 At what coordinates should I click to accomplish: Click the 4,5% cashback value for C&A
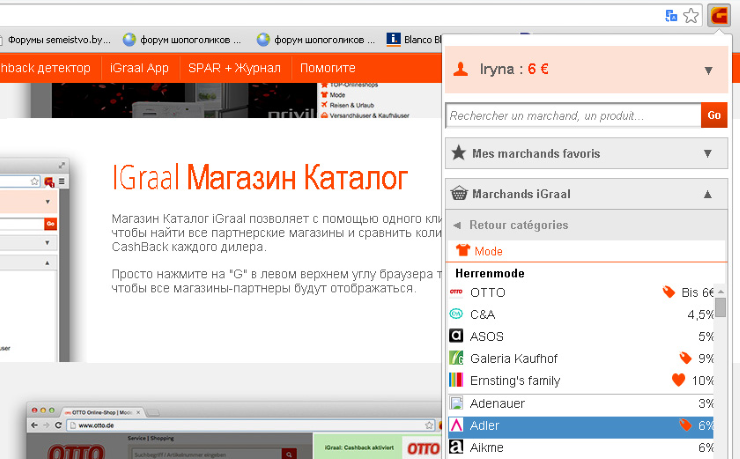pos(700,315)
